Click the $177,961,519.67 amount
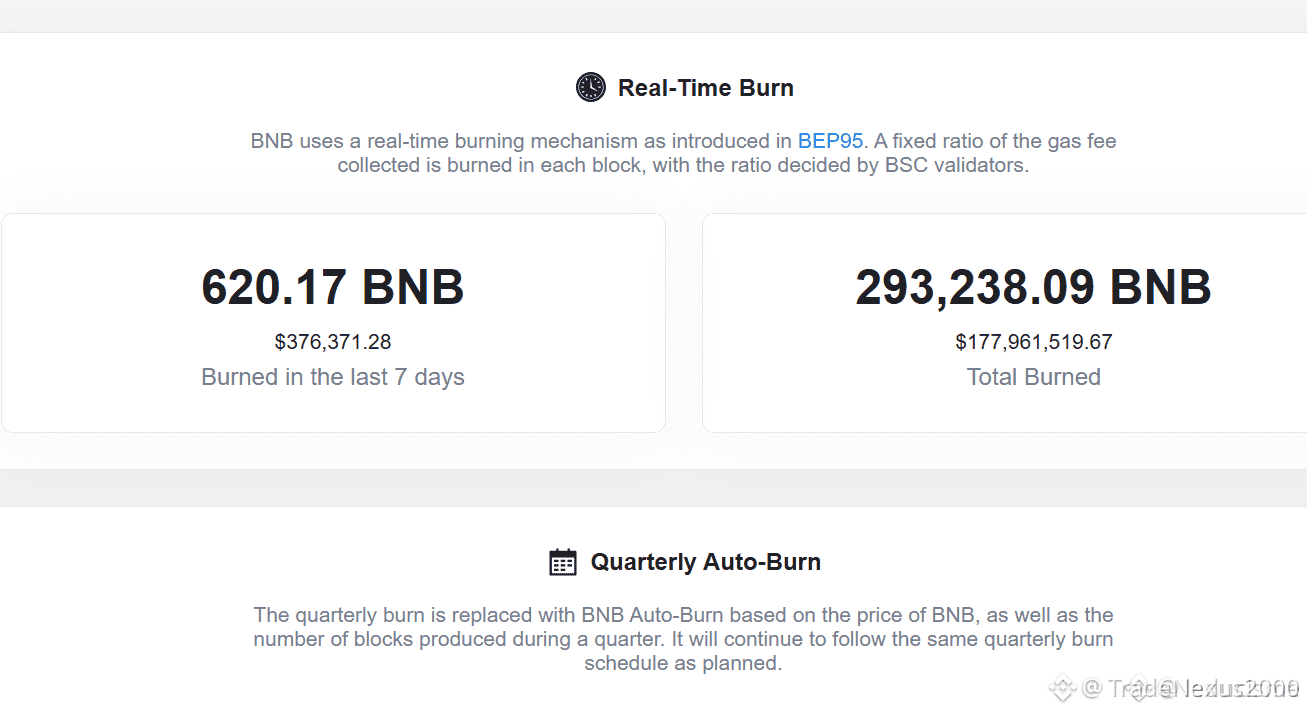The width and height of the screenshot is (1307, 713). 1034,342
